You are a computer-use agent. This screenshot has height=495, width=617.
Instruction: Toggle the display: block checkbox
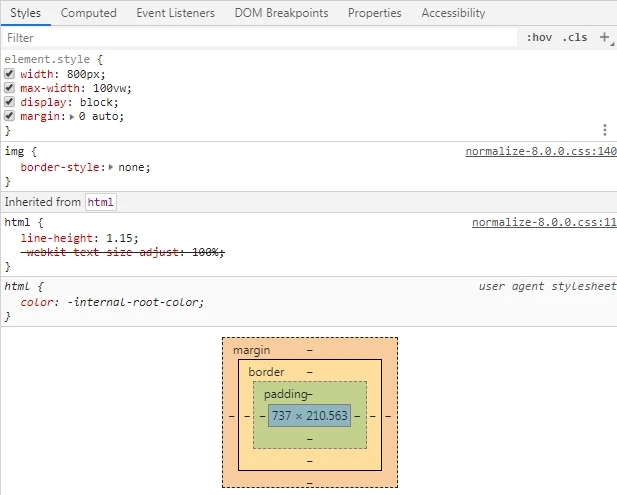pyautogui.click(x=10, y=102)
